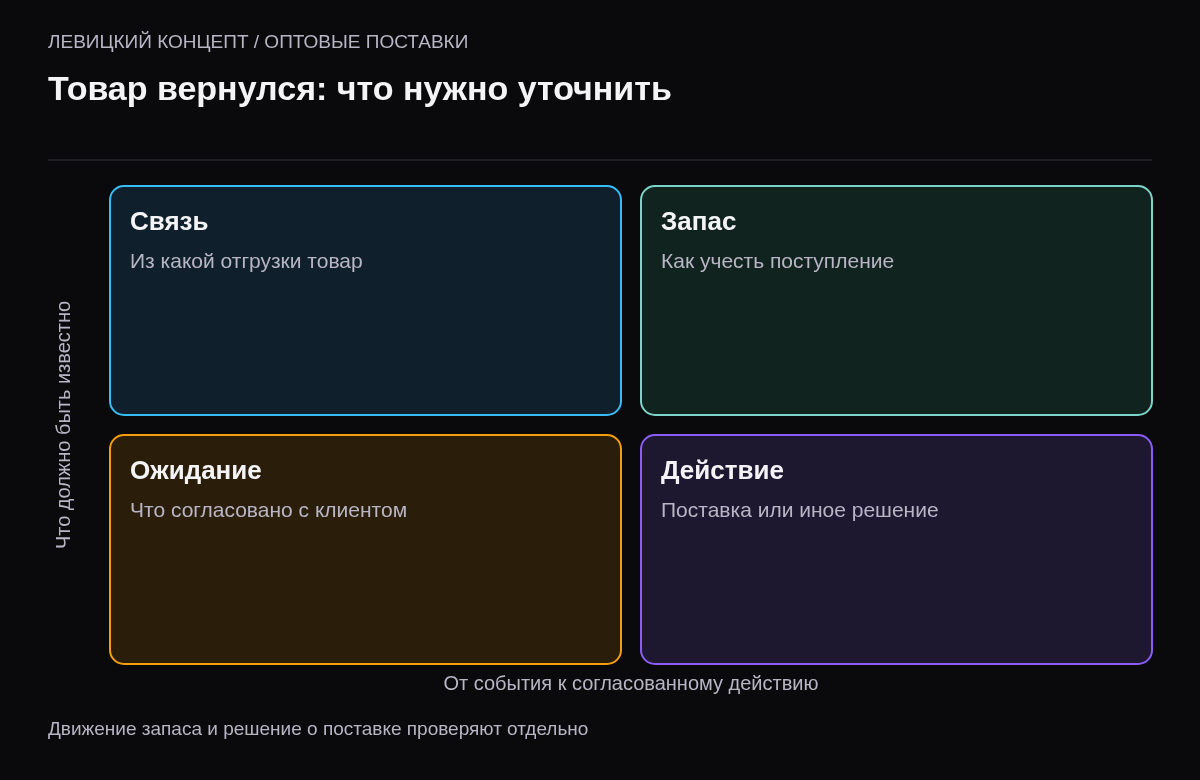Click the vertical axis label 'Что должно быть известно'

(63, 425)
